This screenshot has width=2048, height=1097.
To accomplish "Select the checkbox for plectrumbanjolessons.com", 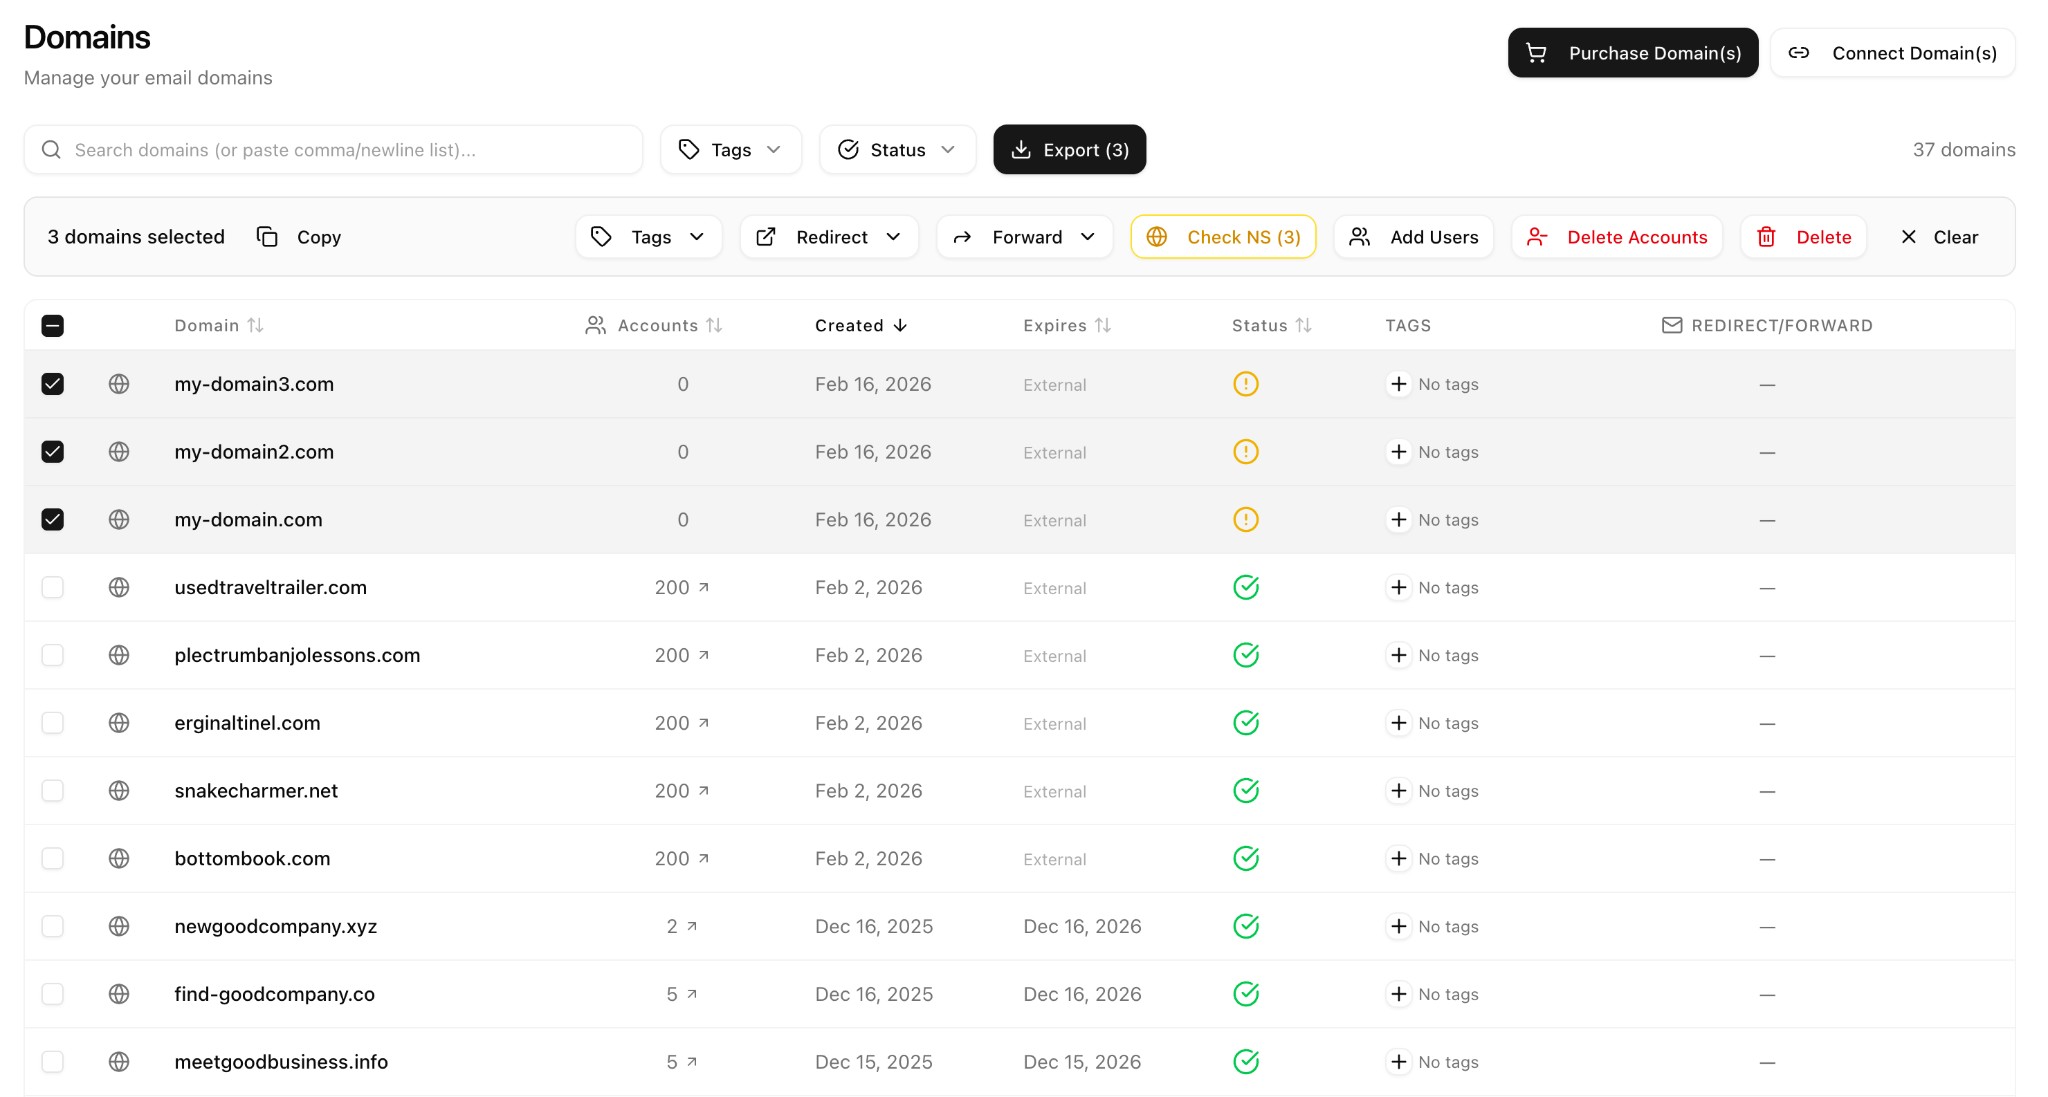I will pos(52,655).
